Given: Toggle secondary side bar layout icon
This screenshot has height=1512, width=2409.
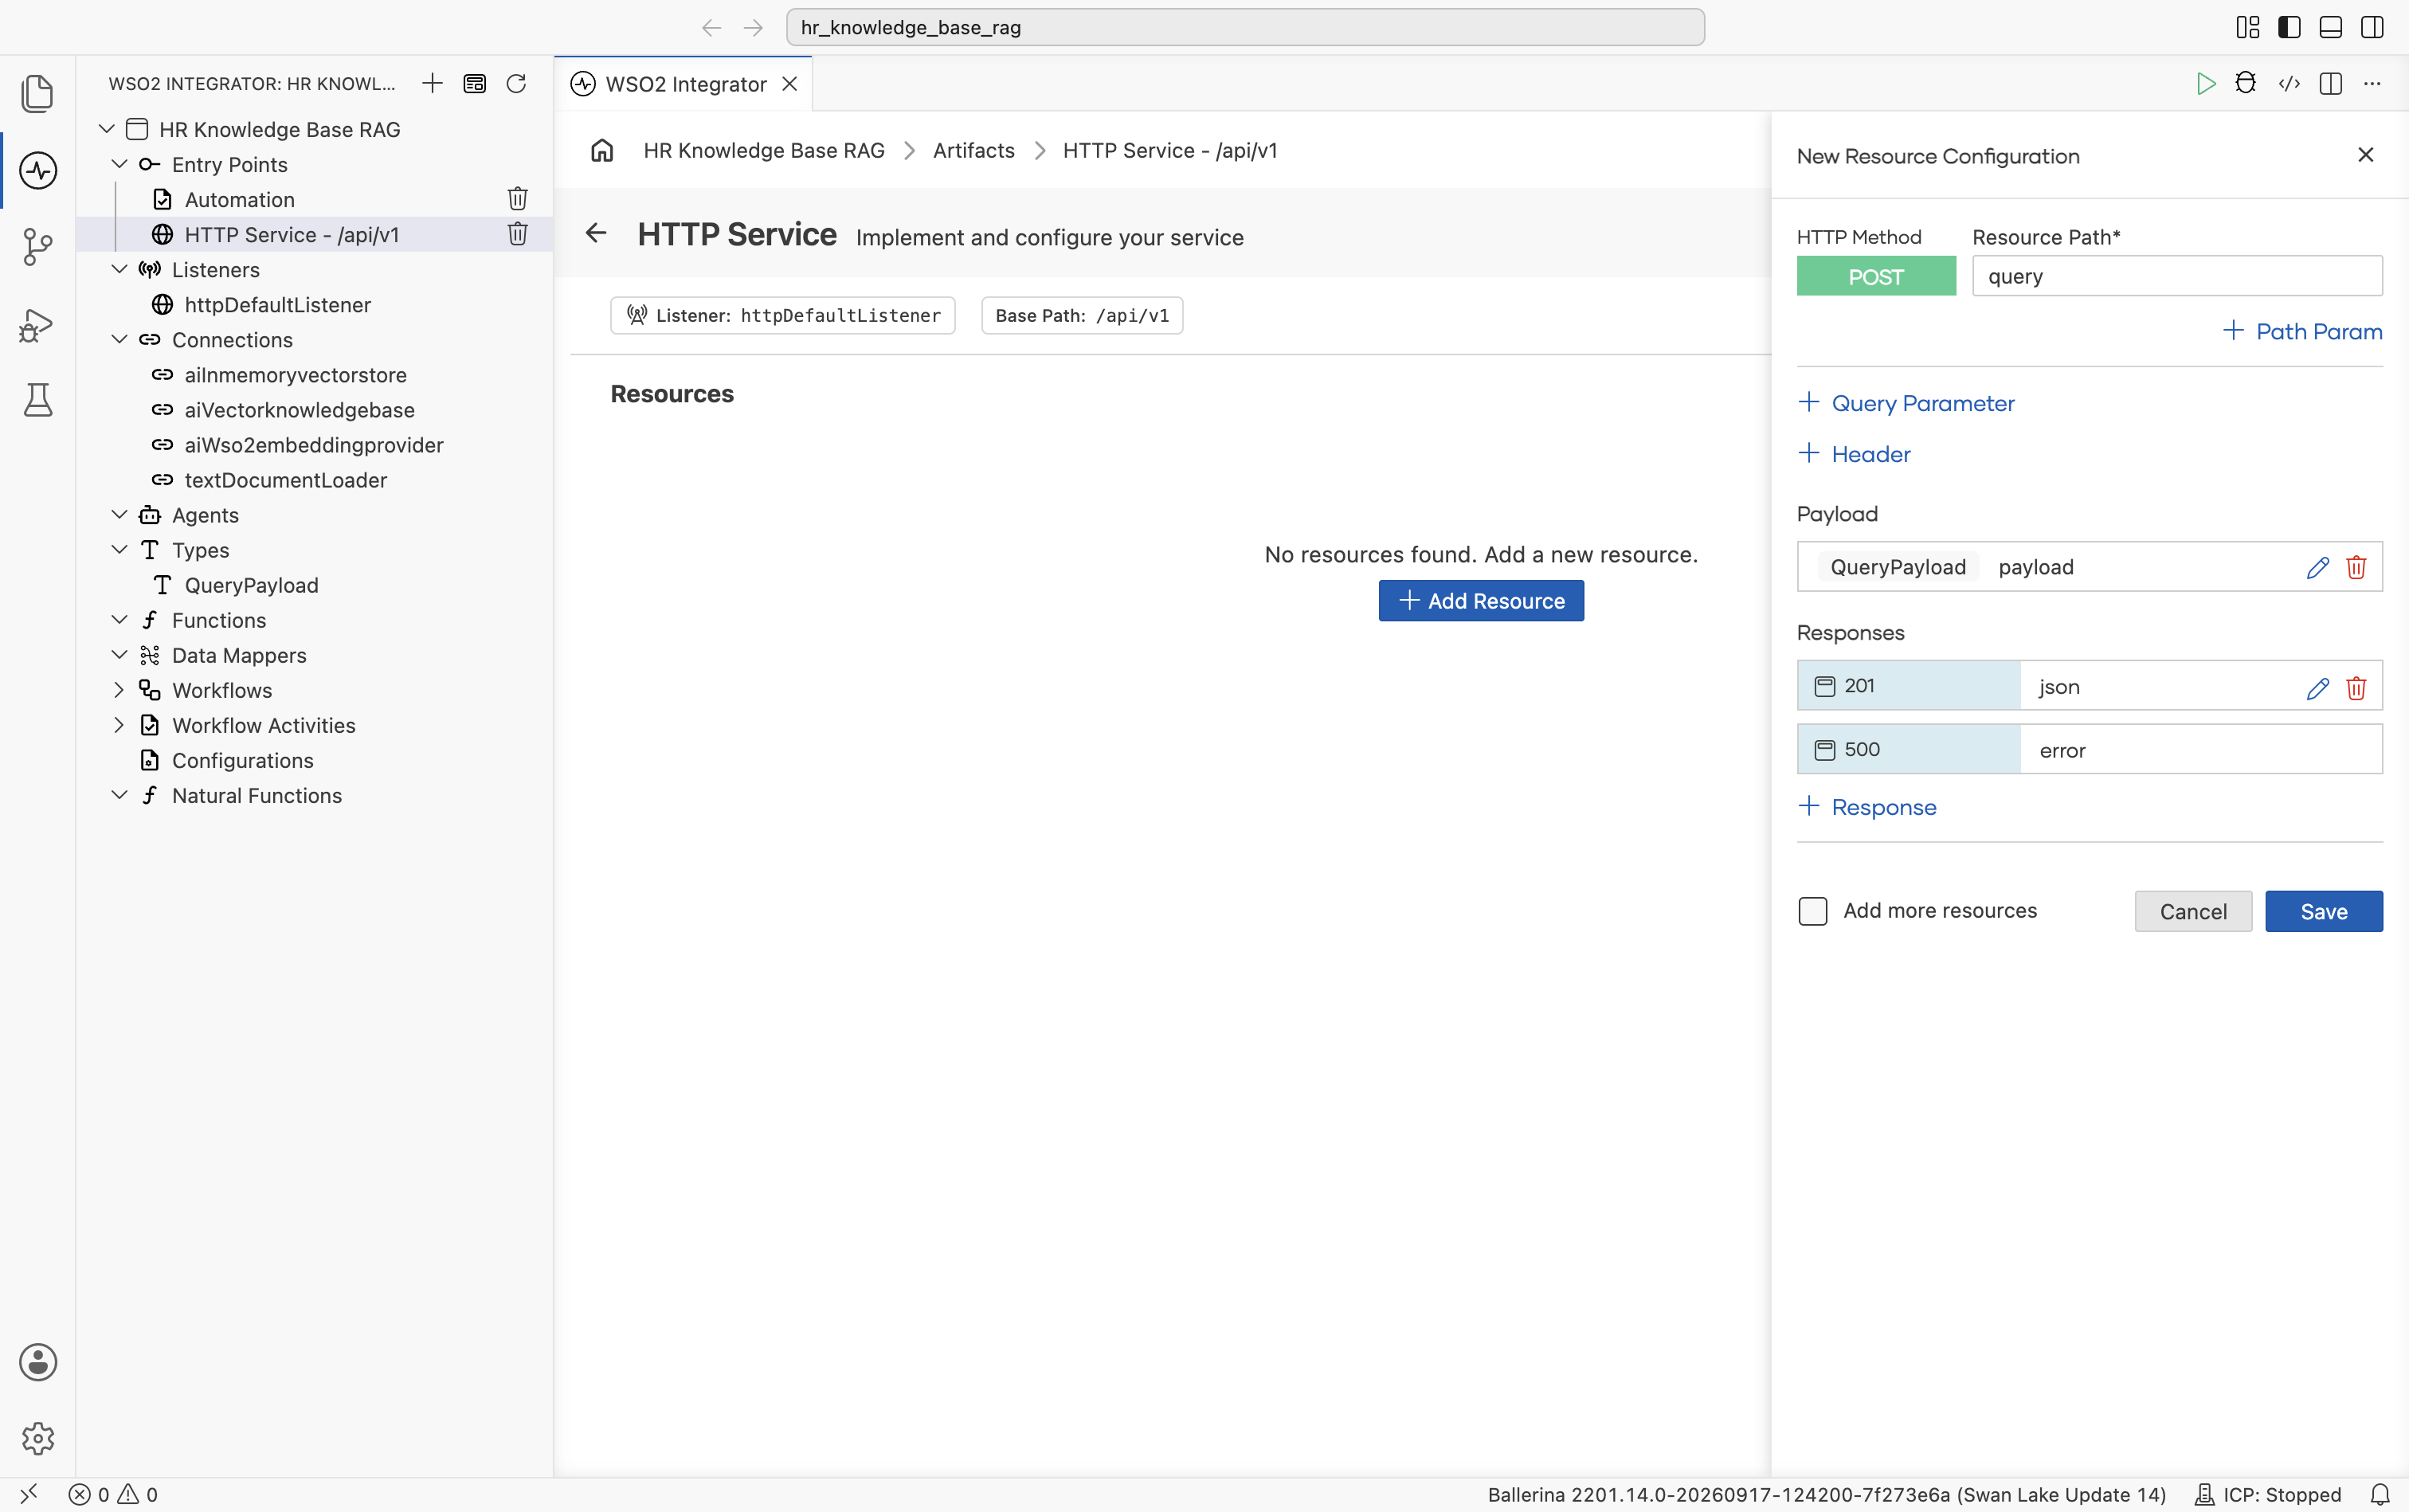Looking at the screenshot, I should tap(2372, 27).
